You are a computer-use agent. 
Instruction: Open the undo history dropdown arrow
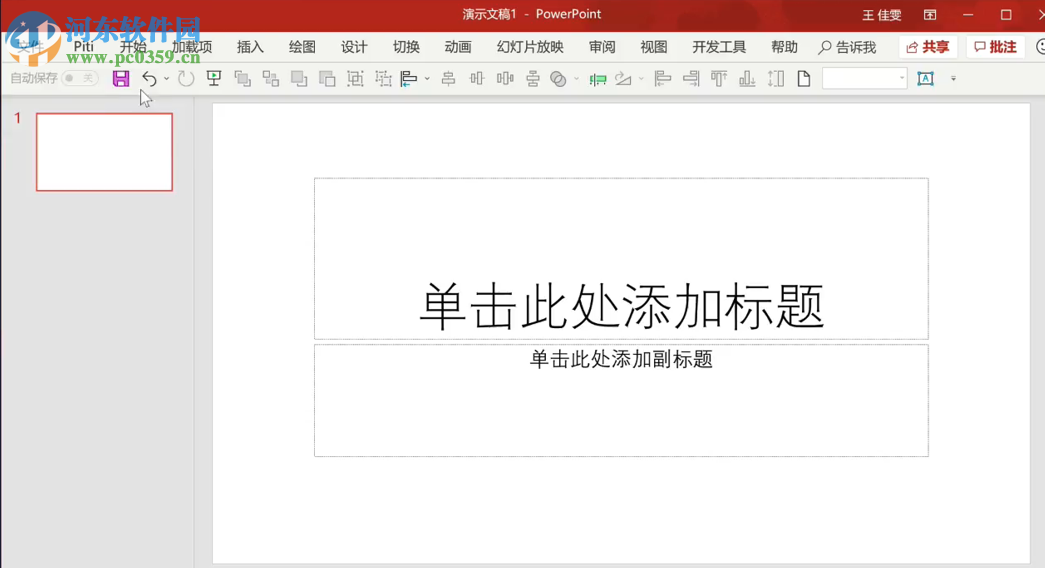[x=167, y=79]
